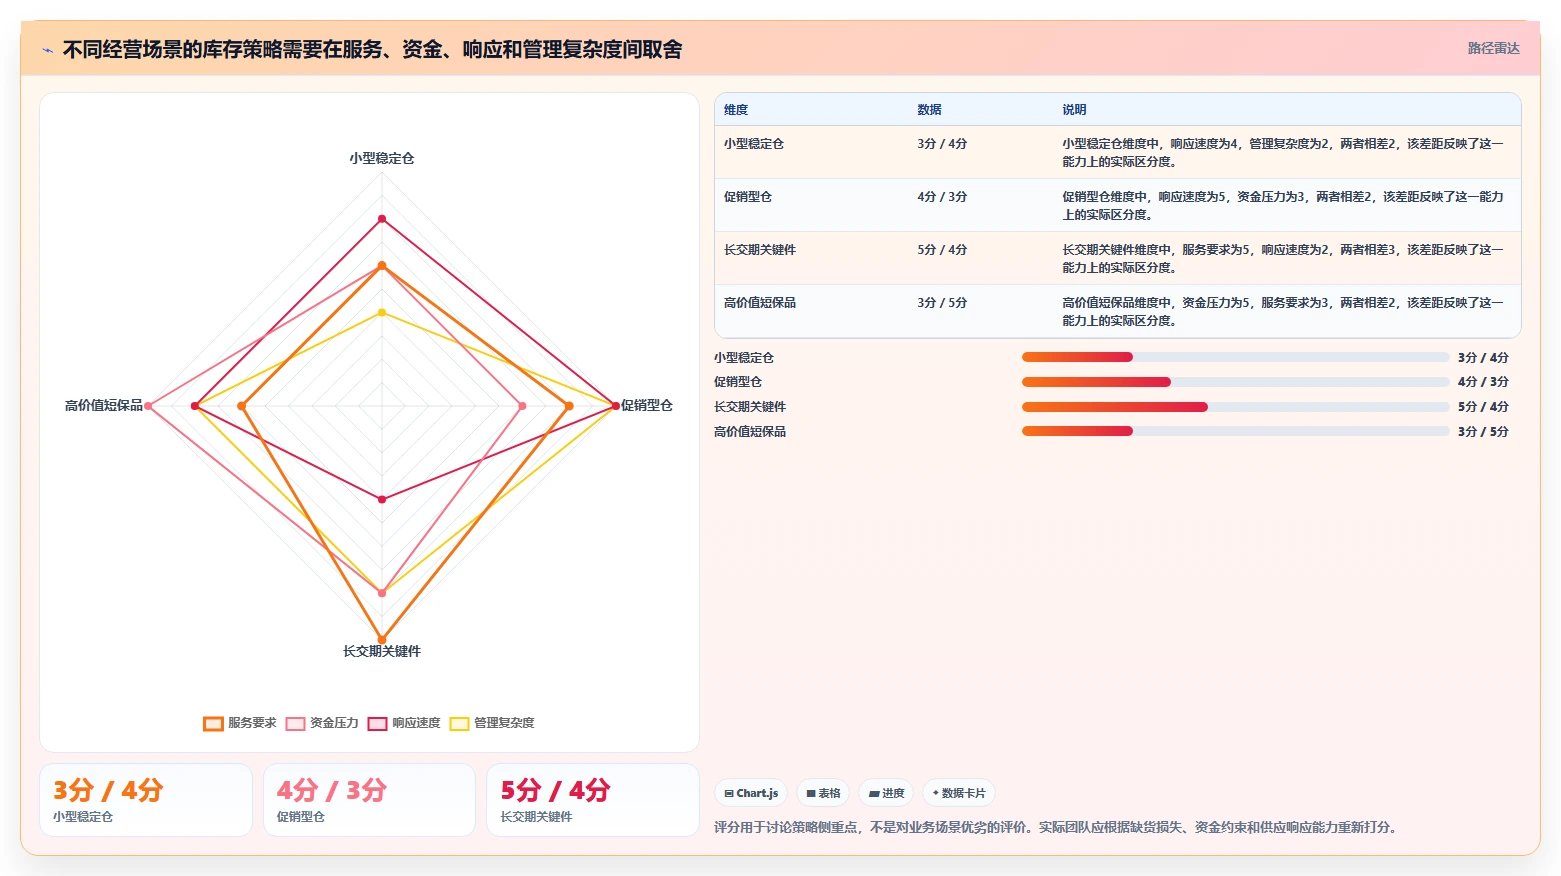The image size is (1561, 876).
Task: Open the 长交期关键件 5分 / 4分 data card
Action: coord(592,800)
